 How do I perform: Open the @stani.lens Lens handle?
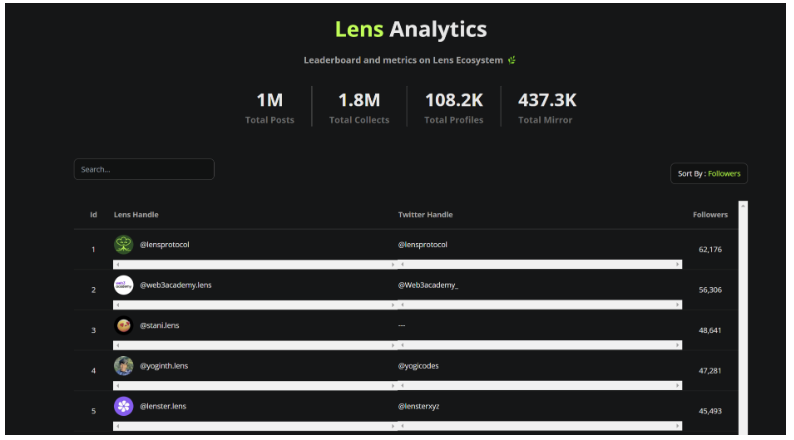[160, 326]
